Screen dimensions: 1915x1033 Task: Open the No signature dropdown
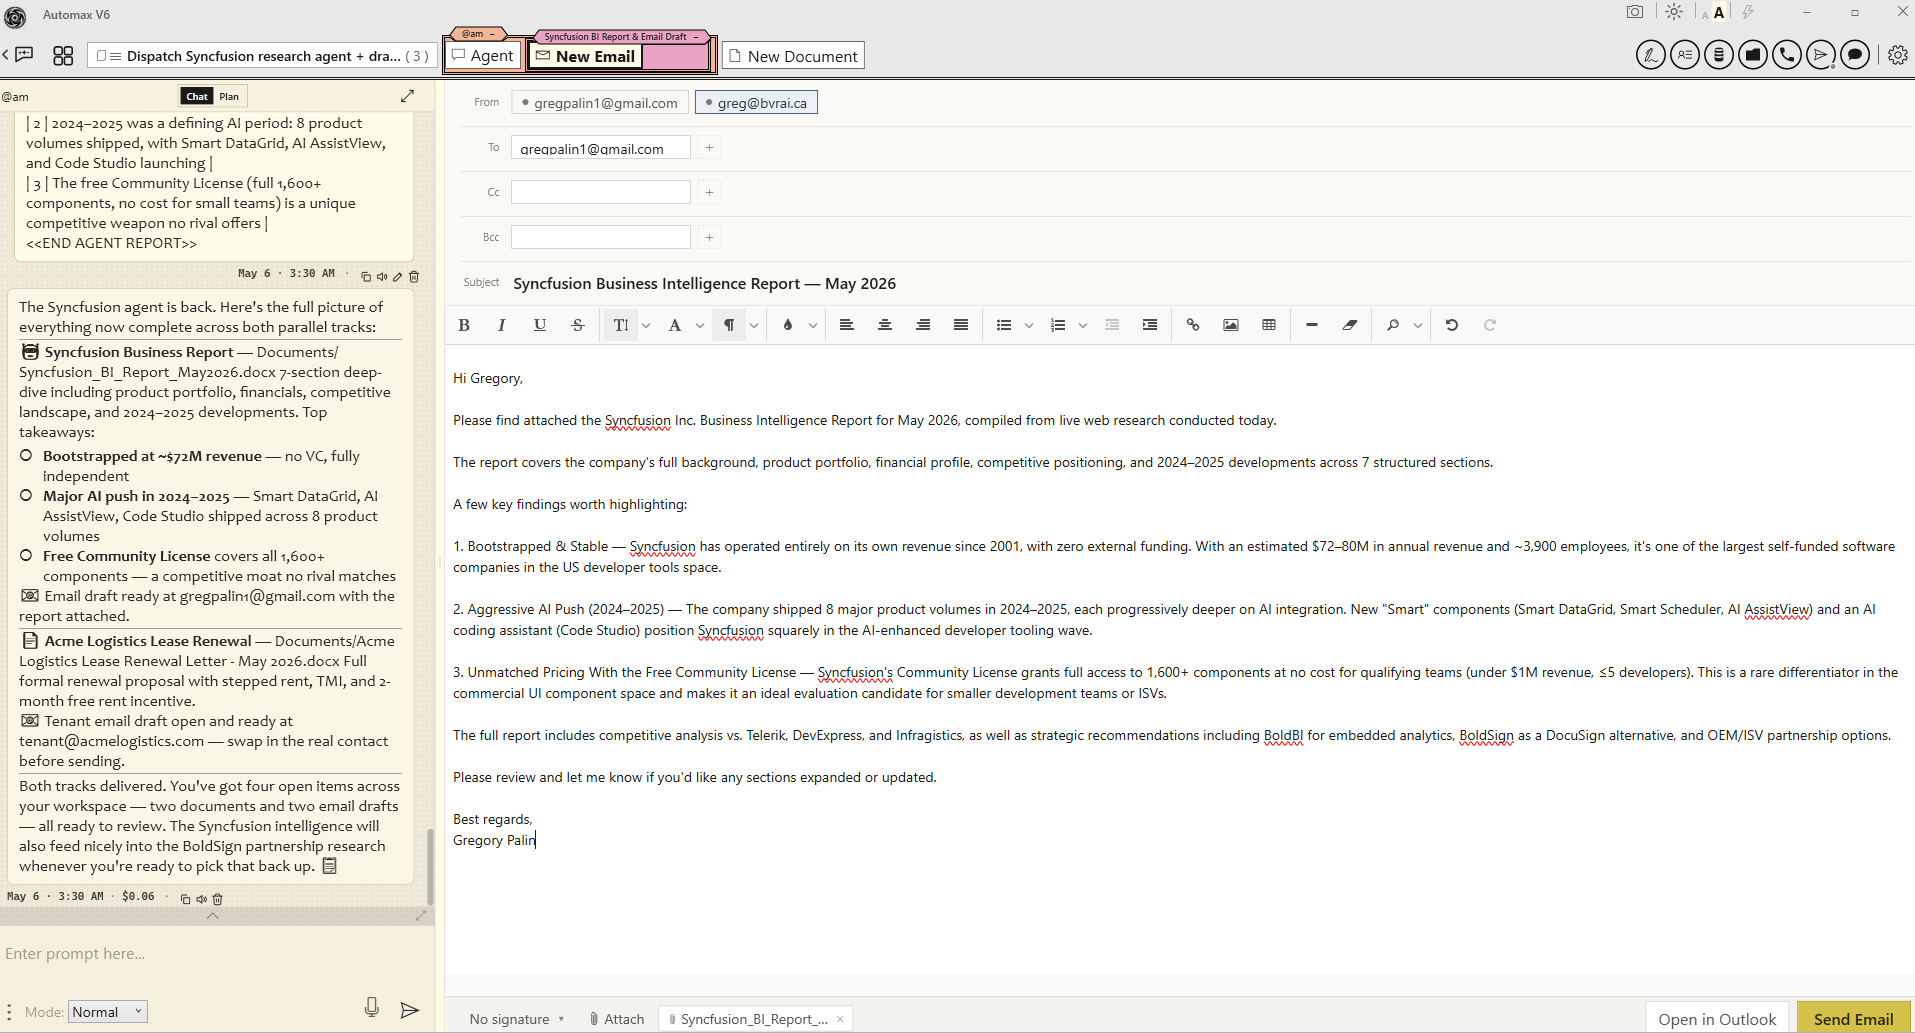pyautogui.click(x=517, y=1019)
